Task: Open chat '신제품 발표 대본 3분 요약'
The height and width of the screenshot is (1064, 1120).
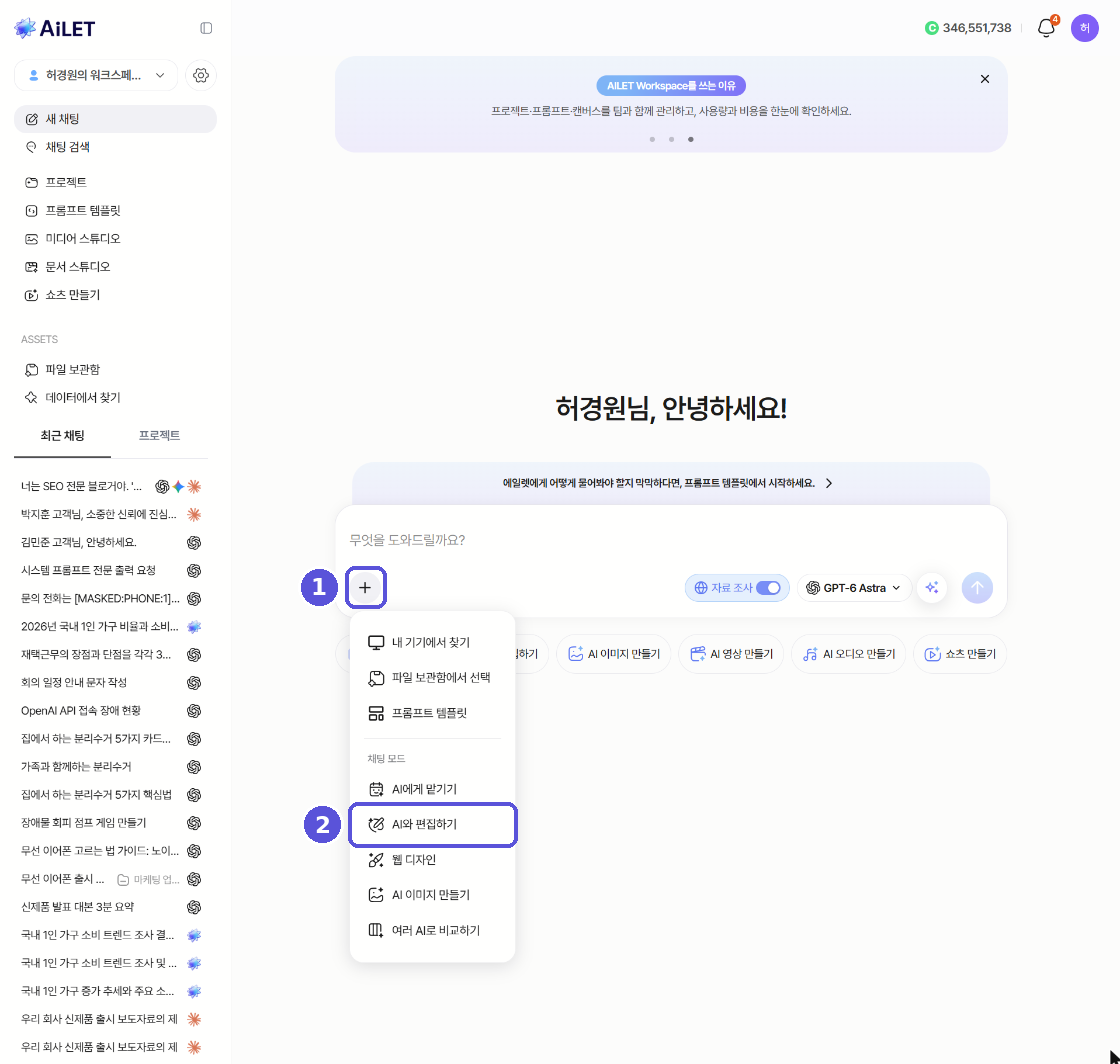Action: [x=111, y=907]
